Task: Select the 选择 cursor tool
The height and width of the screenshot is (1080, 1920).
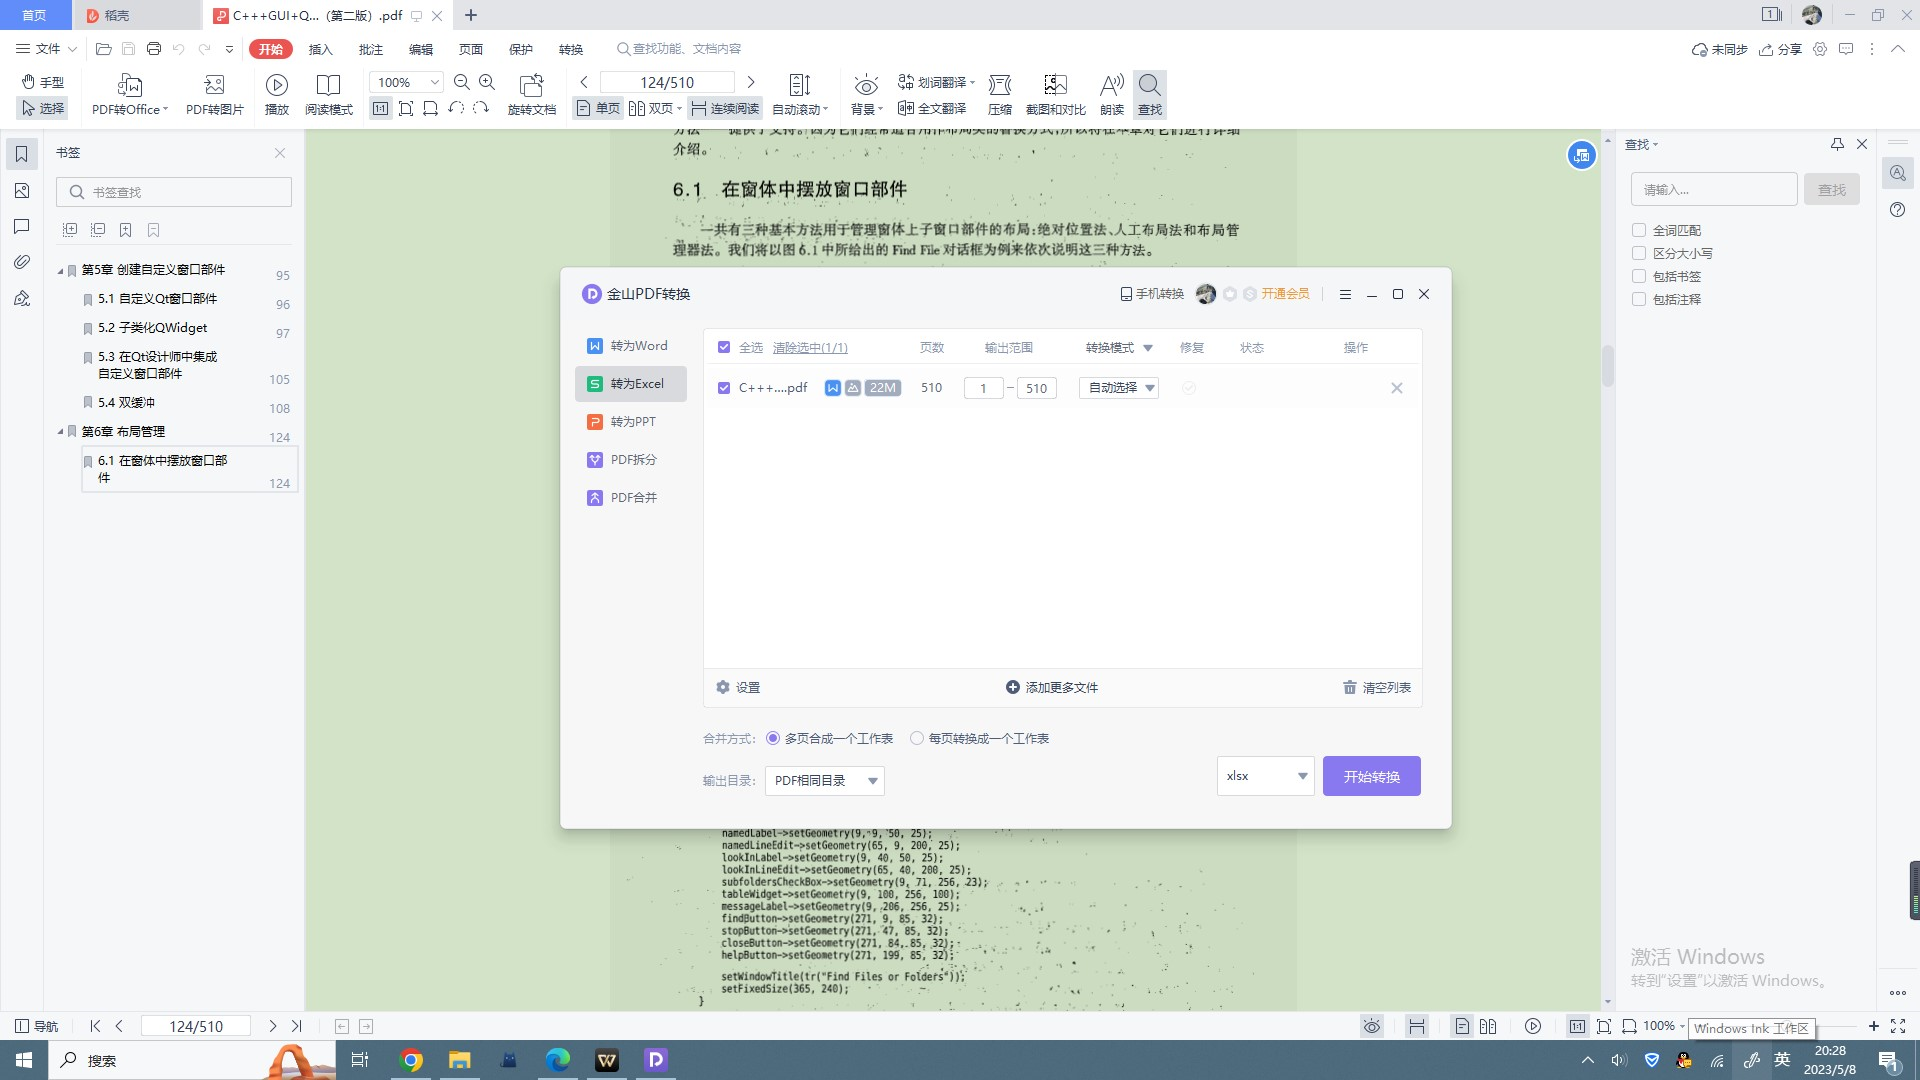Action: pyautogui.click(x=43, y=108)
